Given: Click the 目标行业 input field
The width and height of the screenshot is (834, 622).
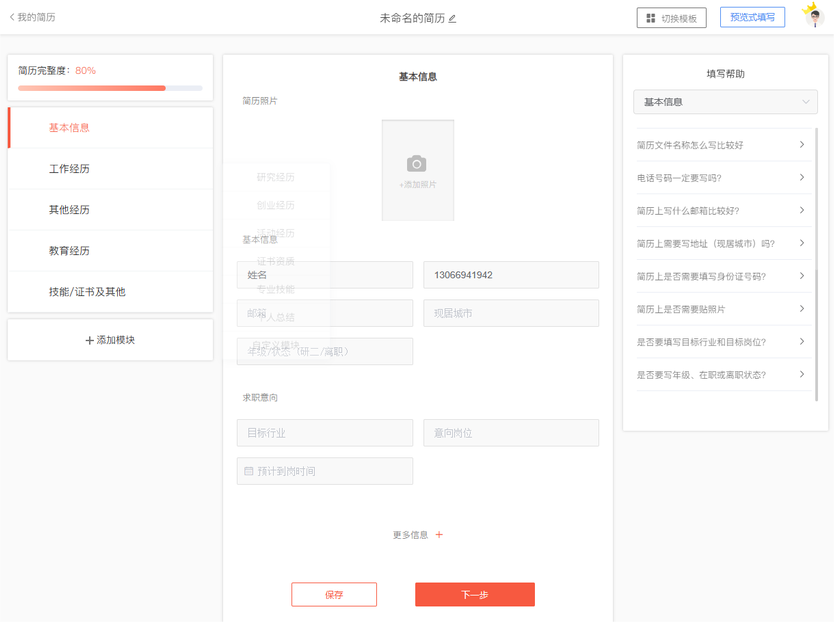Looking at the screenshot, I should click(325, 433).
